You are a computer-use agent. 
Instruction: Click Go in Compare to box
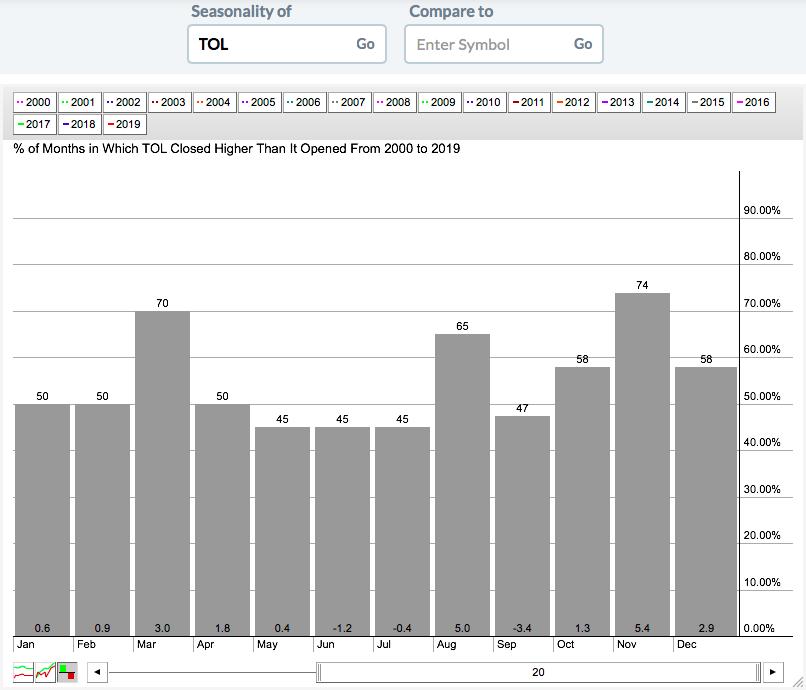[583, 44]
